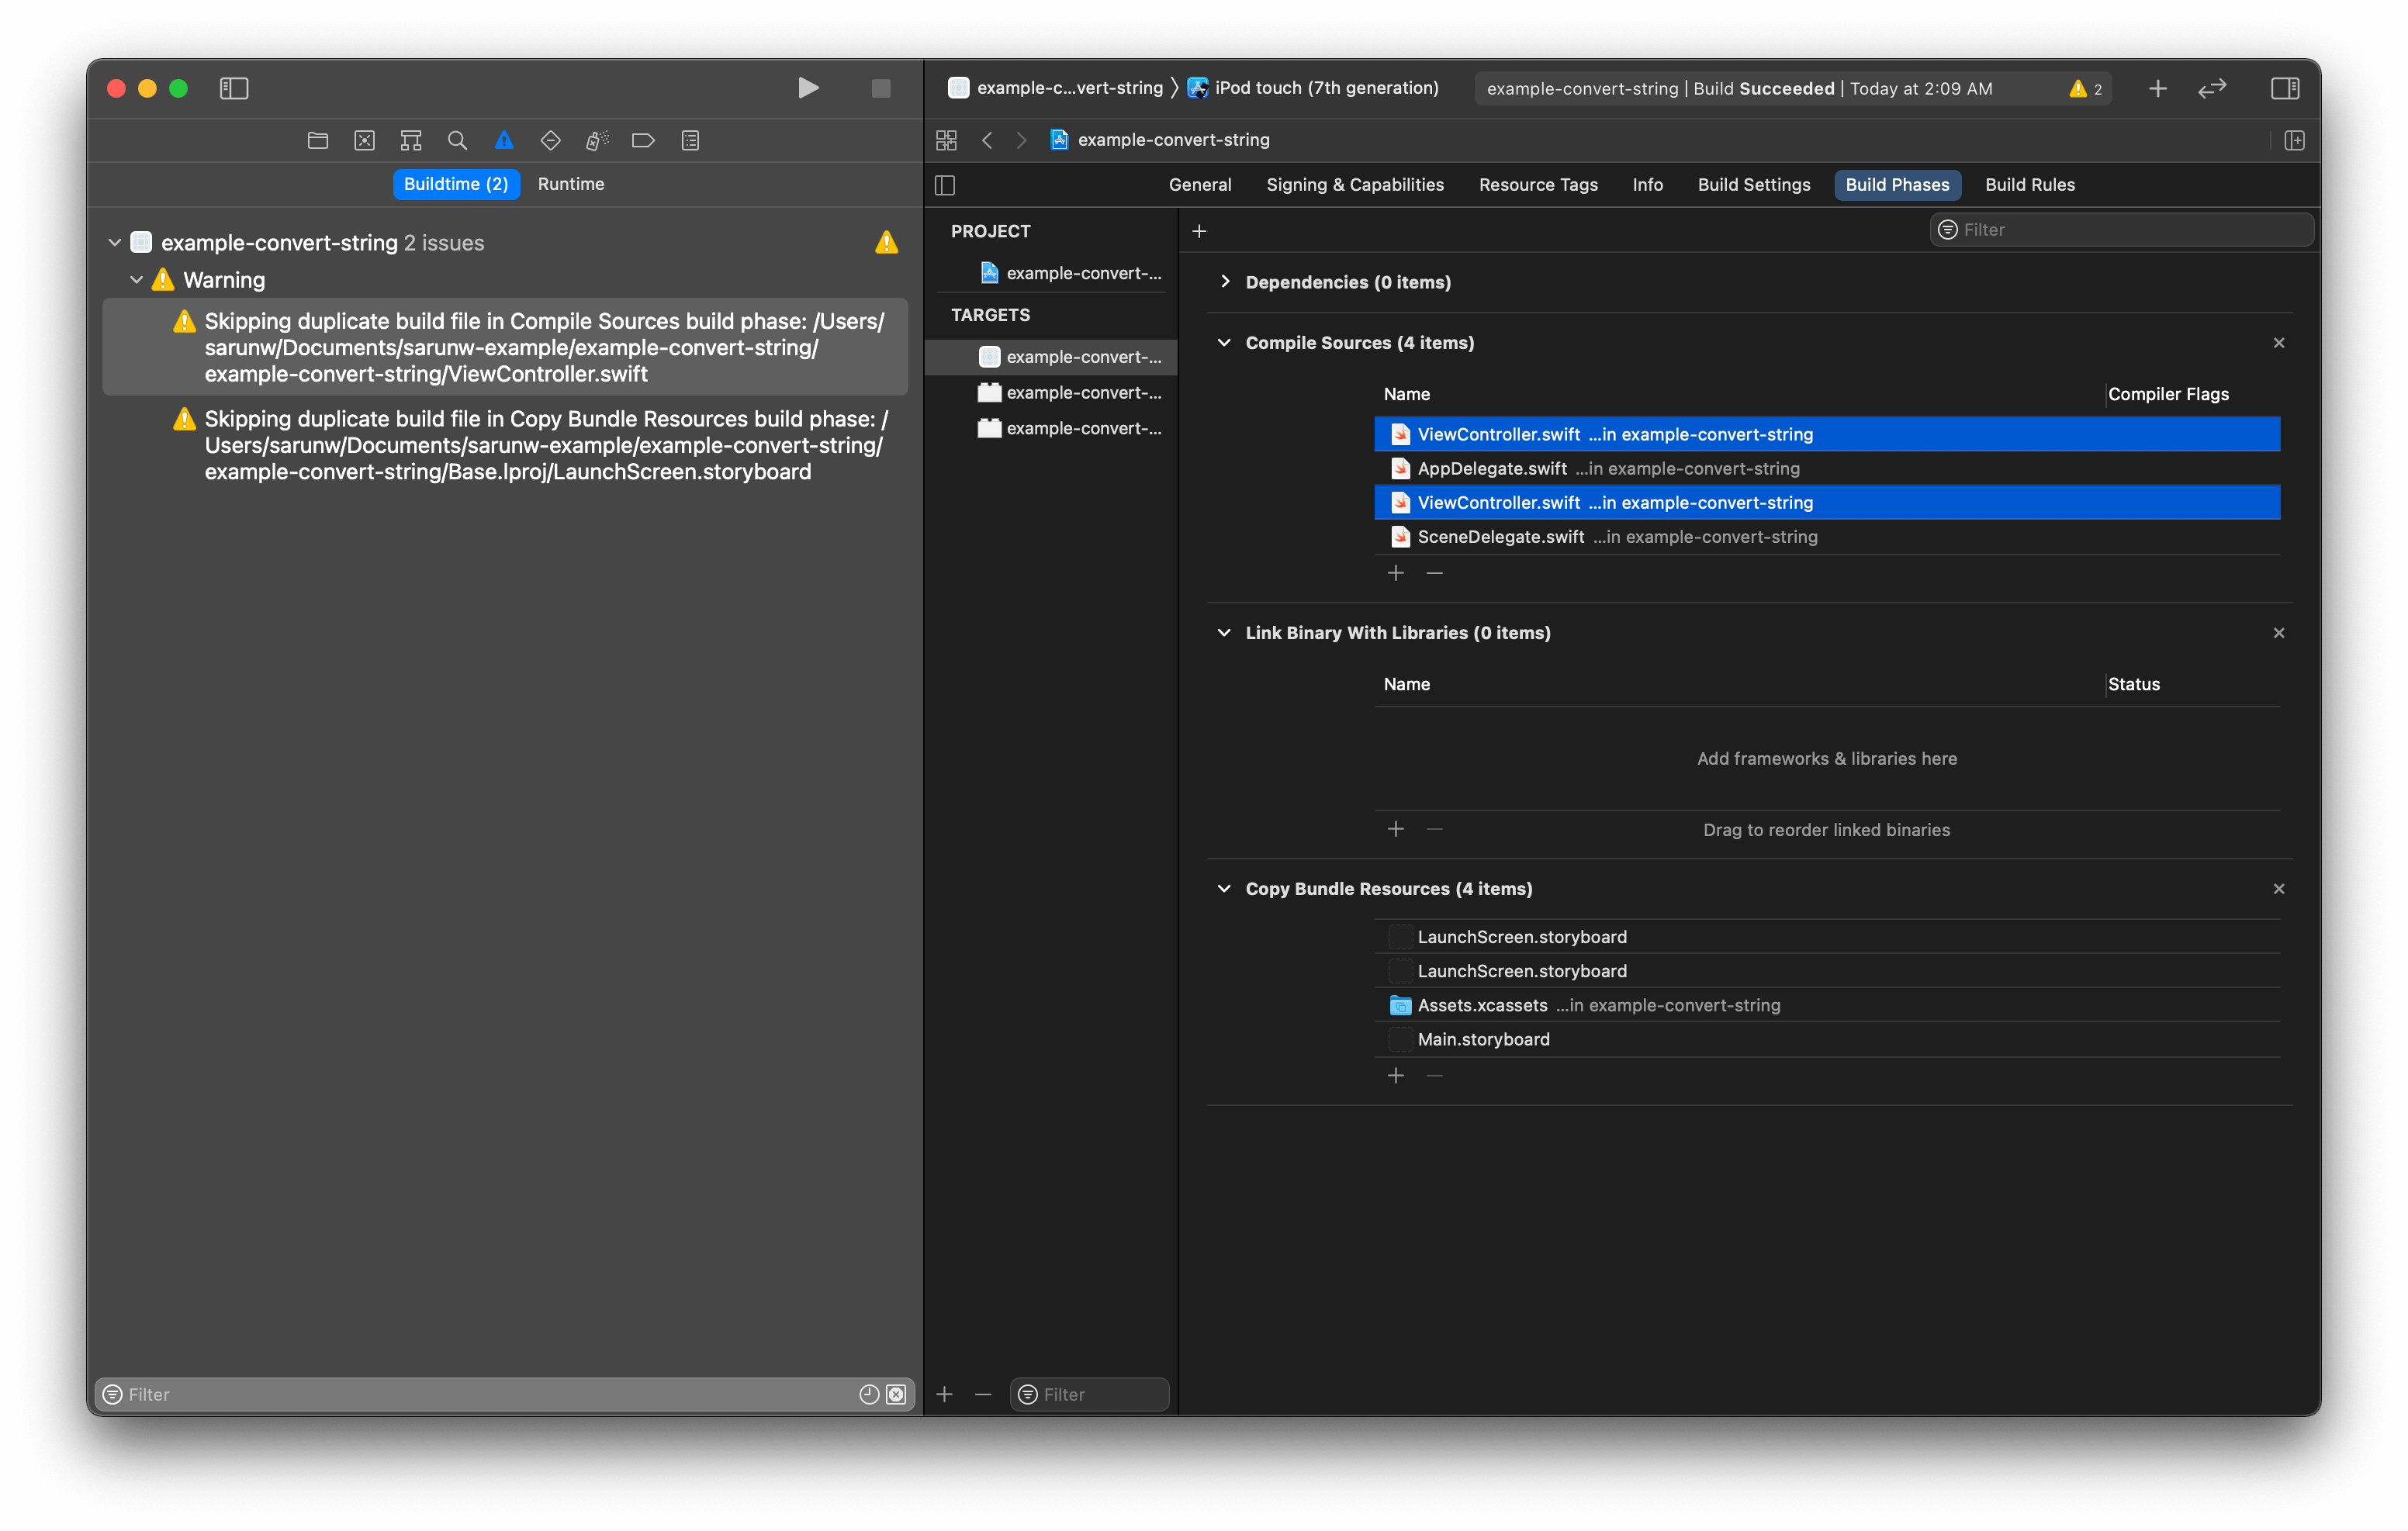Screen dimensions: 2408x1531
Task: Select the Breakpoint navigator icon
Action: 643,140
